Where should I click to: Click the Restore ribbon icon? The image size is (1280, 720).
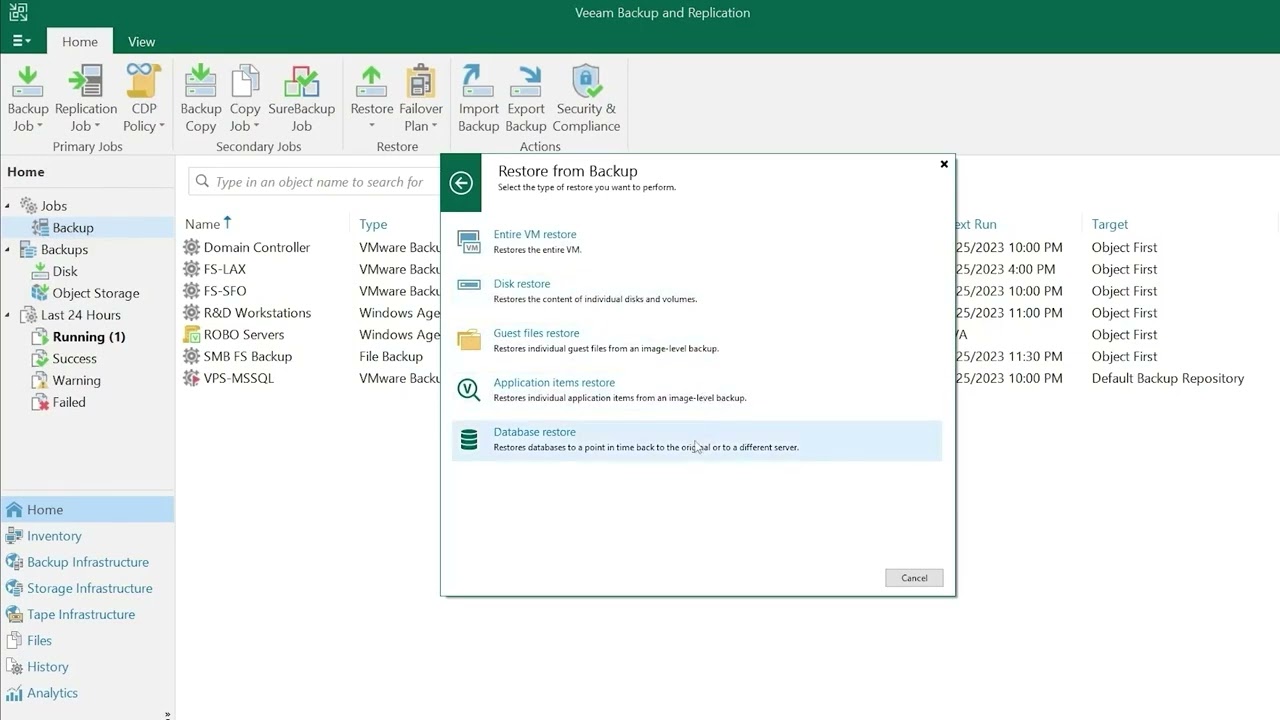pos(372,81)
